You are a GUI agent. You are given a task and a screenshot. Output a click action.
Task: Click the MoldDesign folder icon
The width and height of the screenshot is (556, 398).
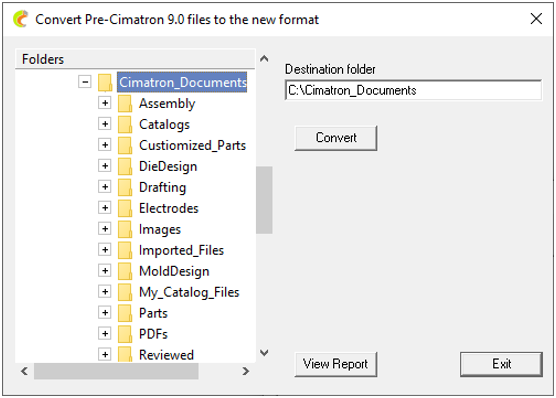coord(125,271)
